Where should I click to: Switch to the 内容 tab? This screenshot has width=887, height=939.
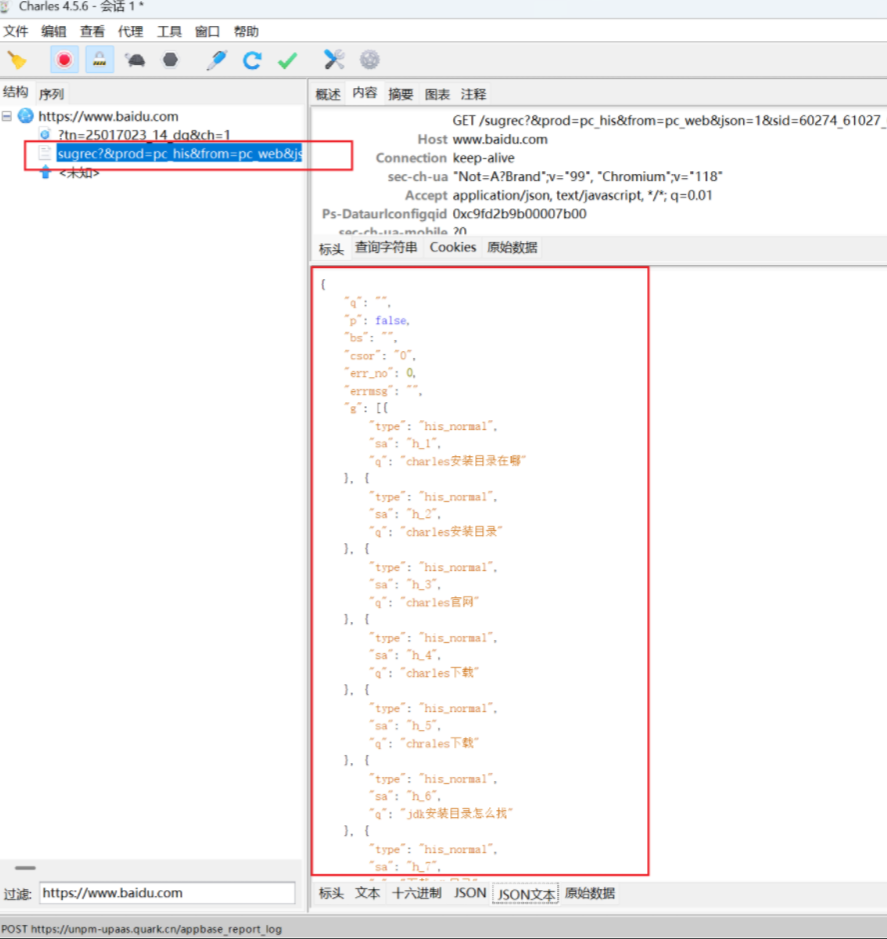pos(365,92)
